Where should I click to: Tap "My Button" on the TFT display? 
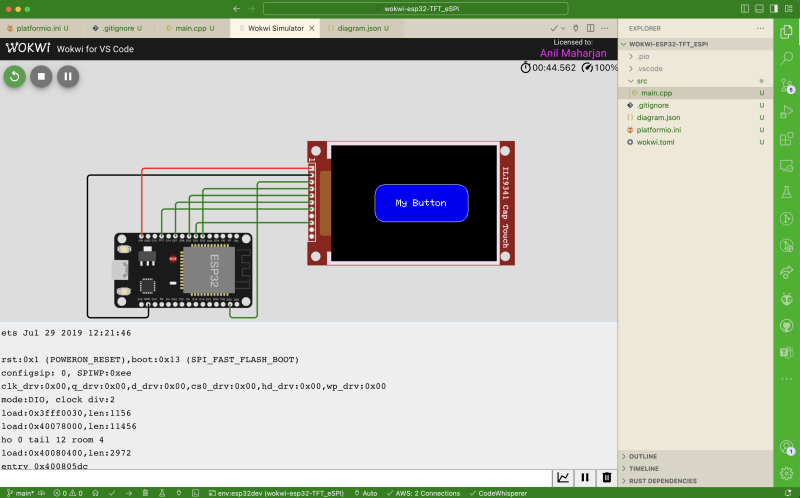421,203
